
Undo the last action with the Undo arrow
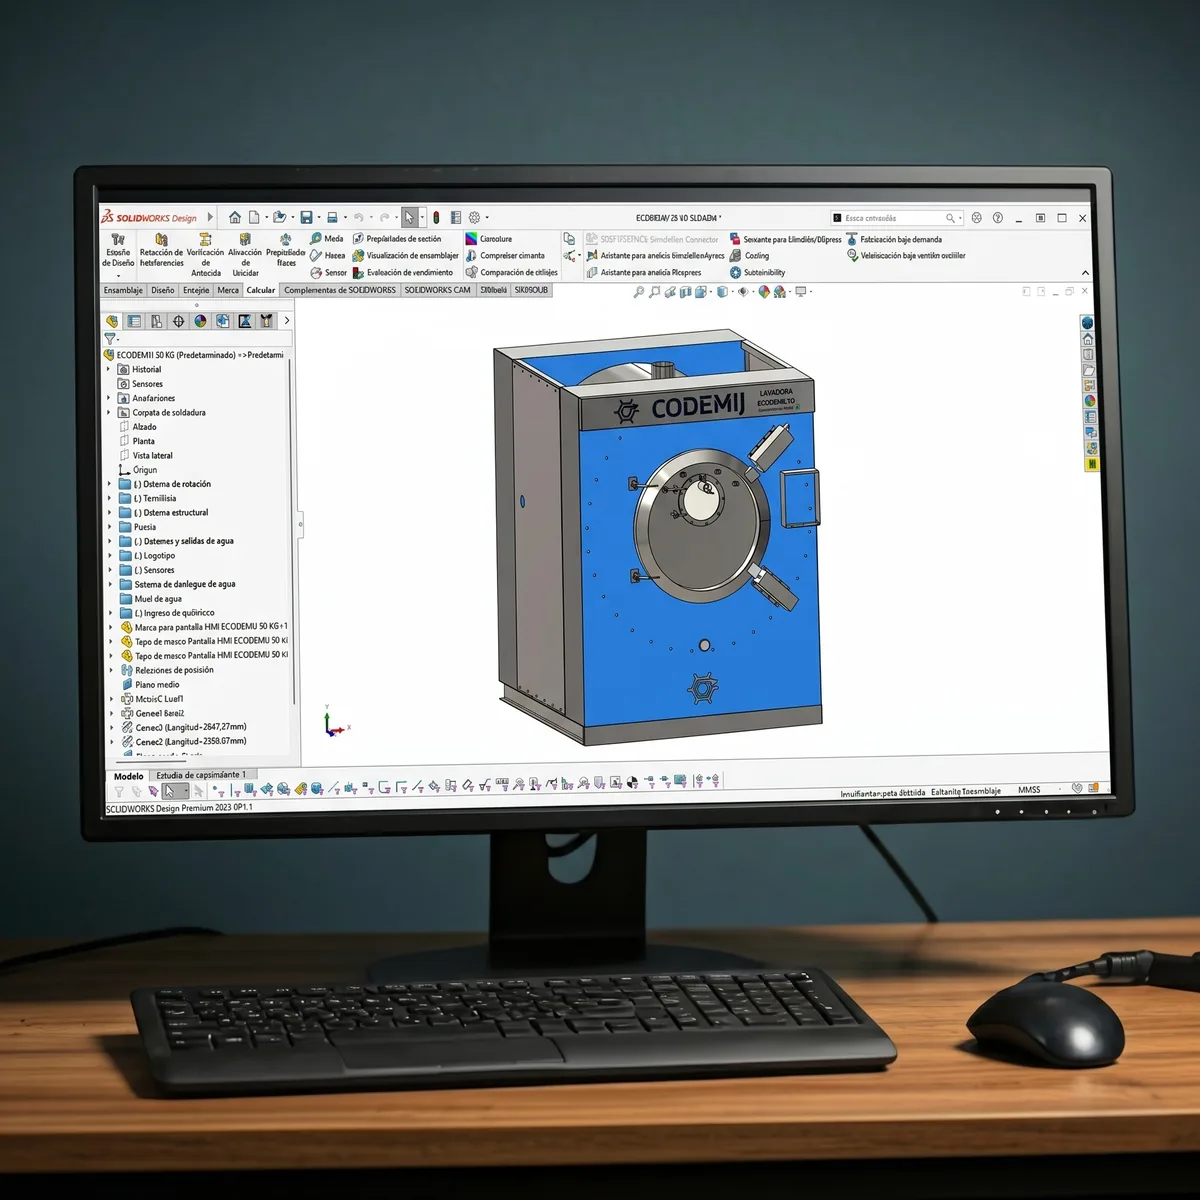(x=358, y=217)
